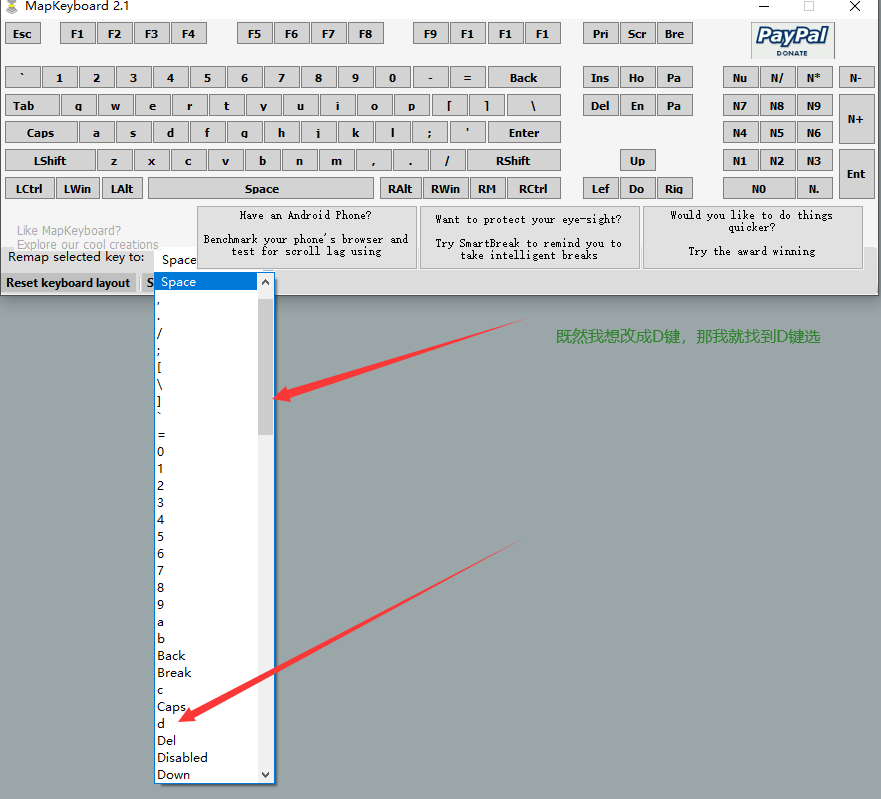Choose 'Disabled' in the dropdown list
881x799 pixels.
182,757
